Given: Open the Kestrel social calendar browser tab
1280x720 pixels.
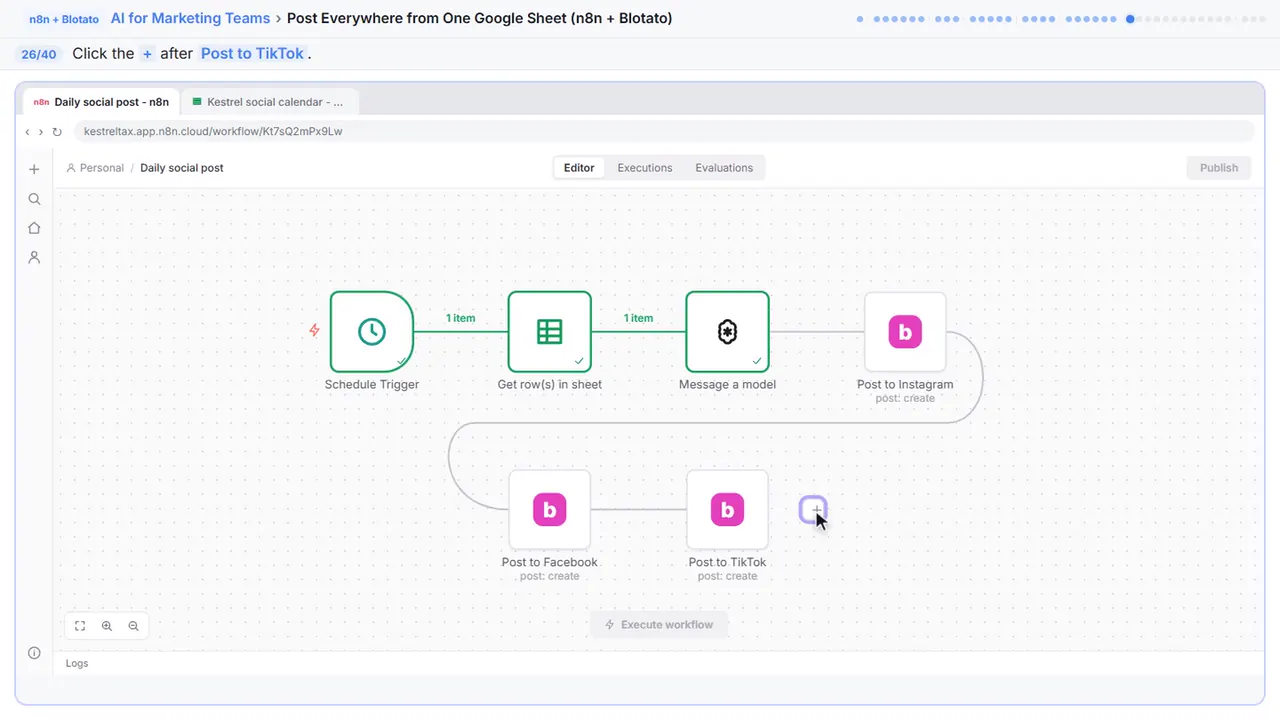Looking at the screenshot, I should (x=269, y=102).
